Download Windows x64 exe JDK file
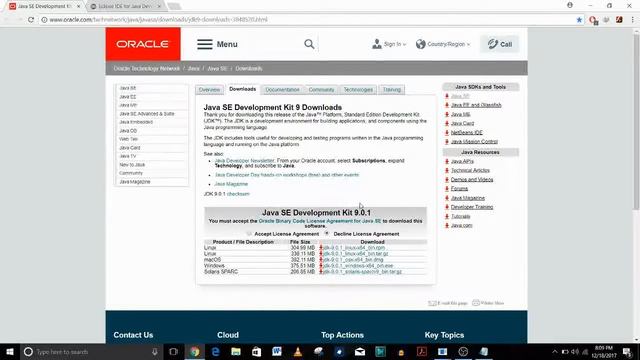The width and height of the screenshot is (640, 360). click(x=358, y=266)
